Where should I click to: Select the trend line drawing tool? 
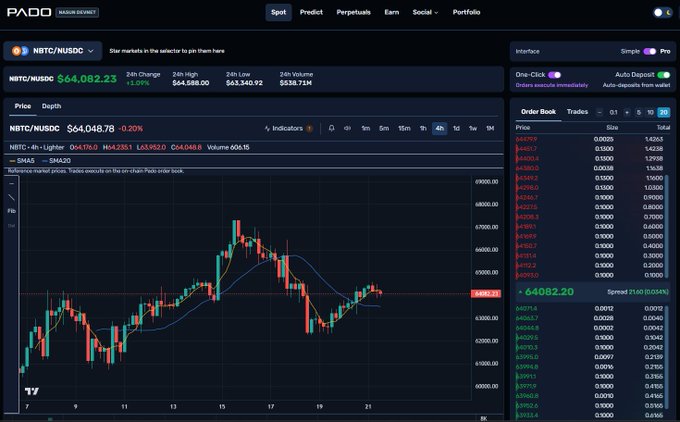12,197
